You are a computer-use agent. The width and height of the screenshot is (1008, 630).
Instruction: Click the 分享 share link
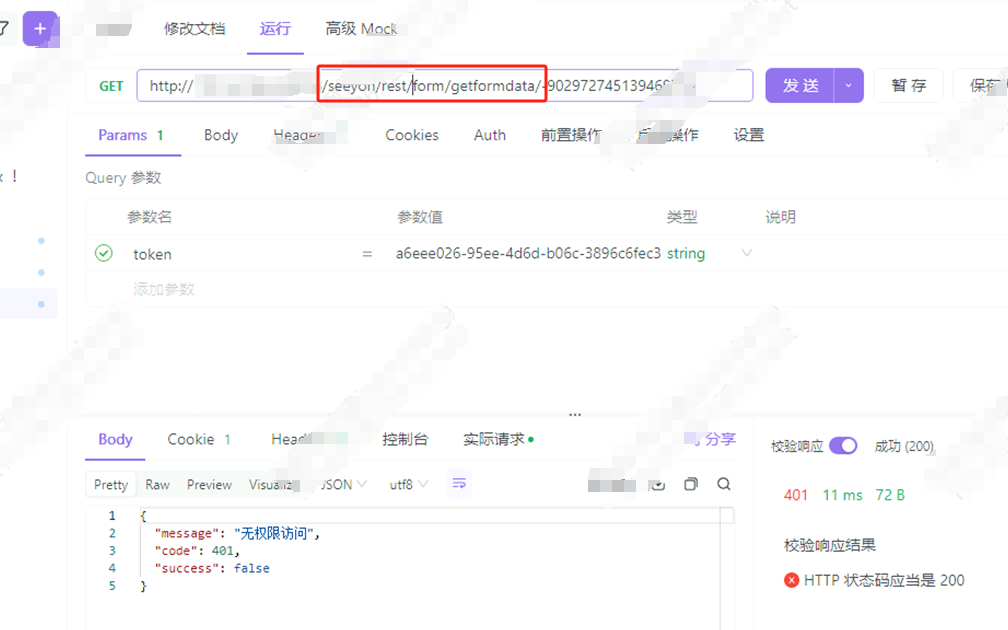pyautogui.click(x=719, y=439)
